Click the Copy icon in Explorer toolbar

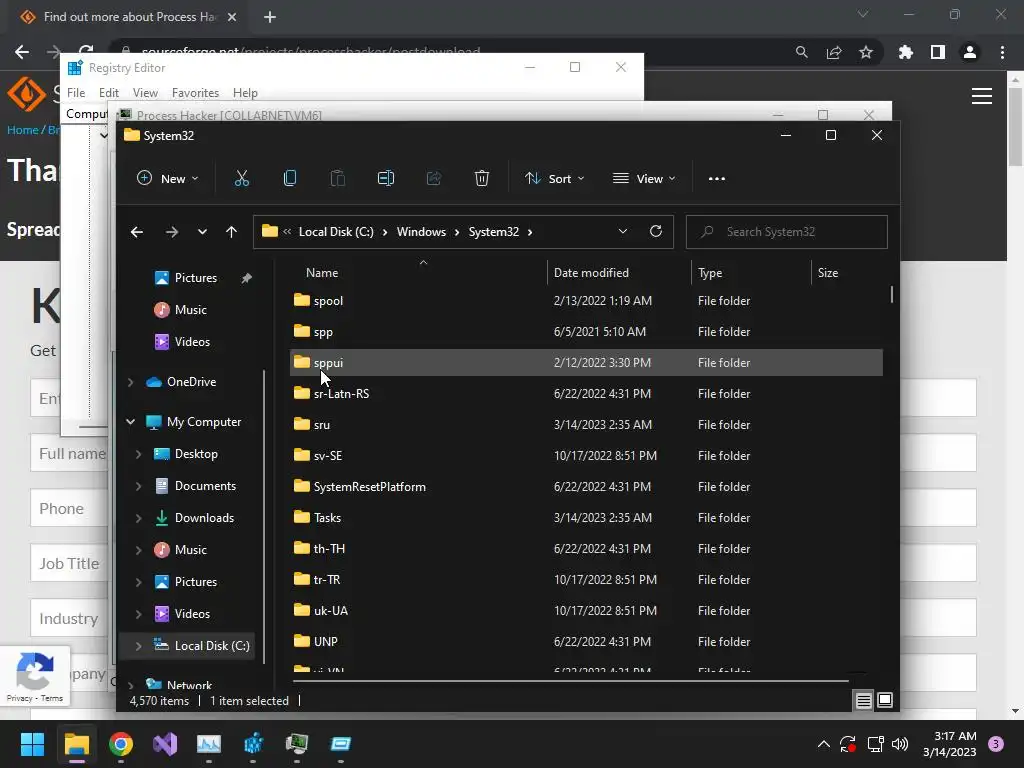290,178
